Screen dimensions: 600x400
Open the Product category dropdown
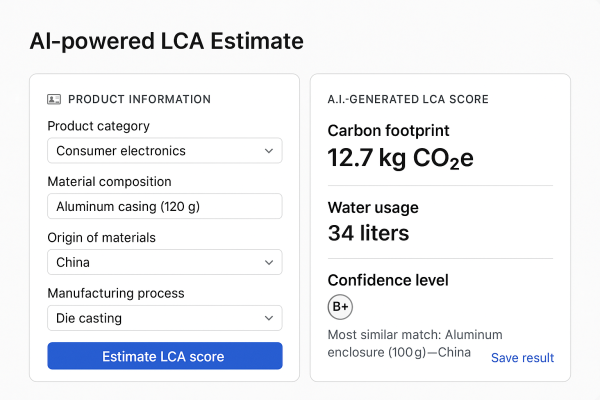tap(164, 151)
